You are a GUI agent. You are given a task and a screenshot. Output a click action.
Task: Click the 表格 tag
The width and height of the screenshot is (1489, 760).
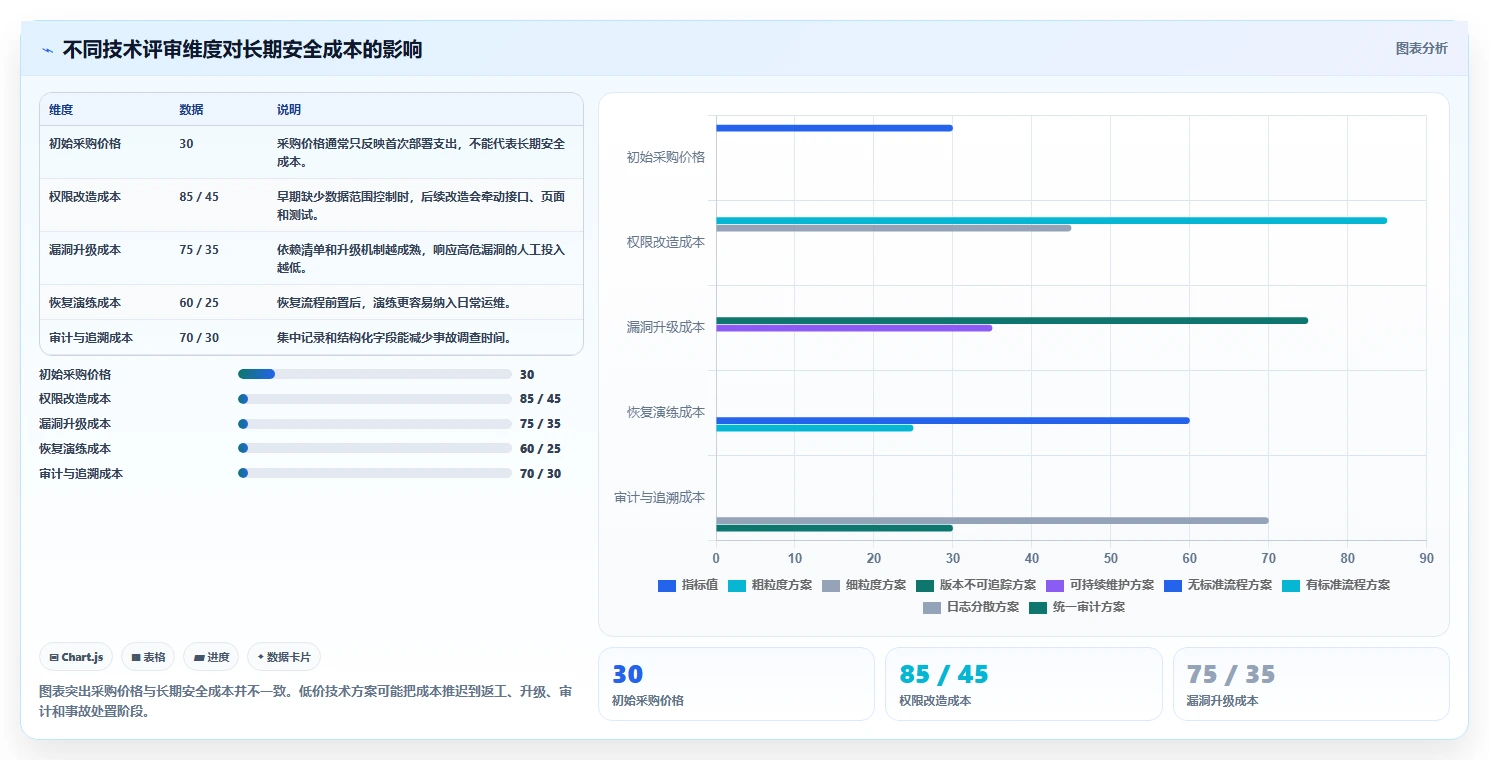pyautogui.click(x=148, y=657)
